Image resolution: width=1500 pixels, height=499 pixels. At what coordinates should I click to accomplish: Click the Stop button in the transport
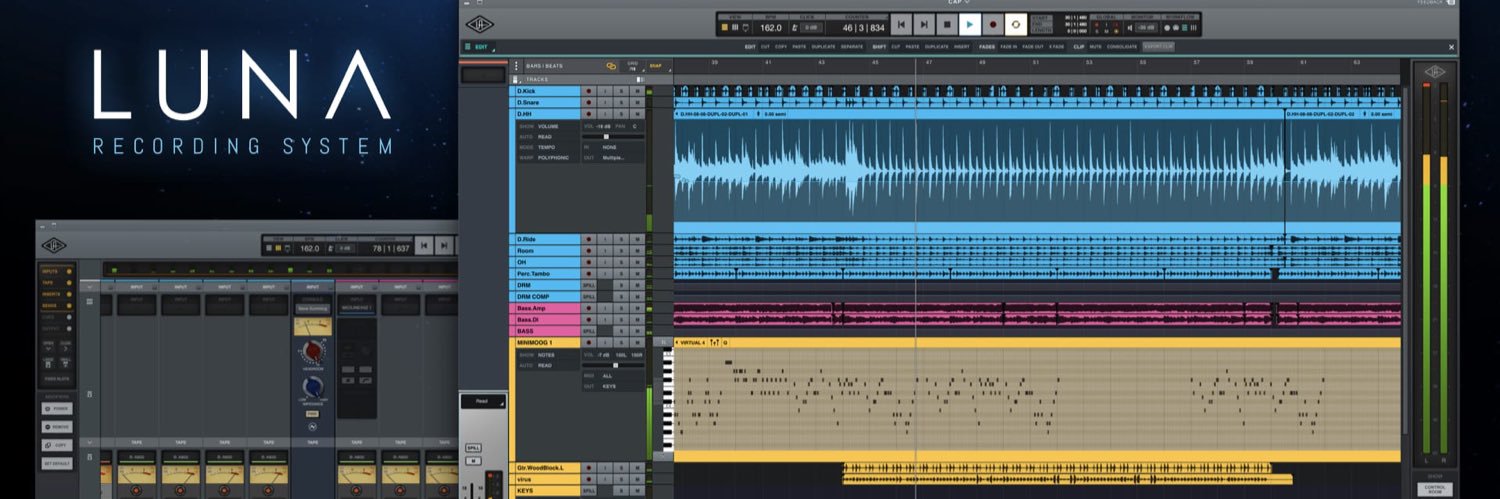click(946, 24)
